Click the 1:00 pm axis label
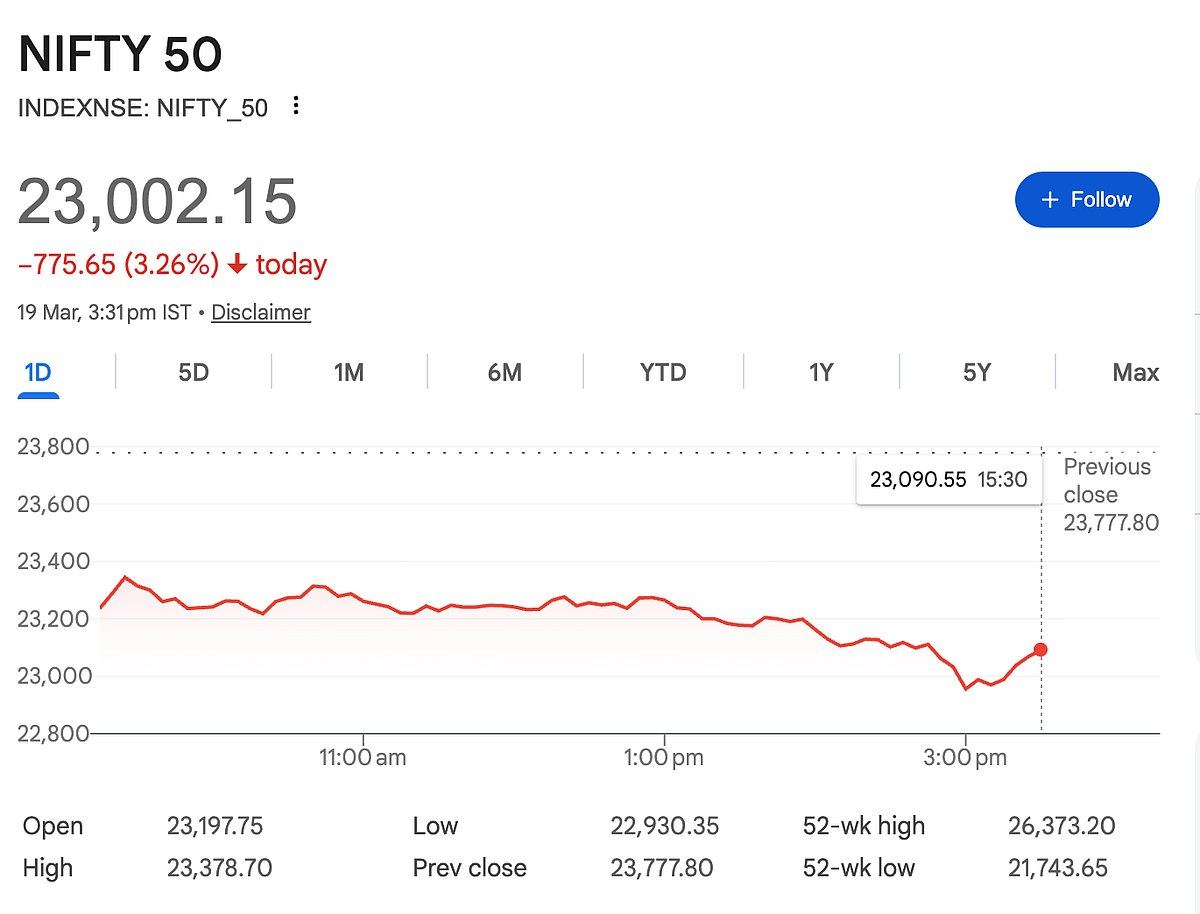 point(662,758)
